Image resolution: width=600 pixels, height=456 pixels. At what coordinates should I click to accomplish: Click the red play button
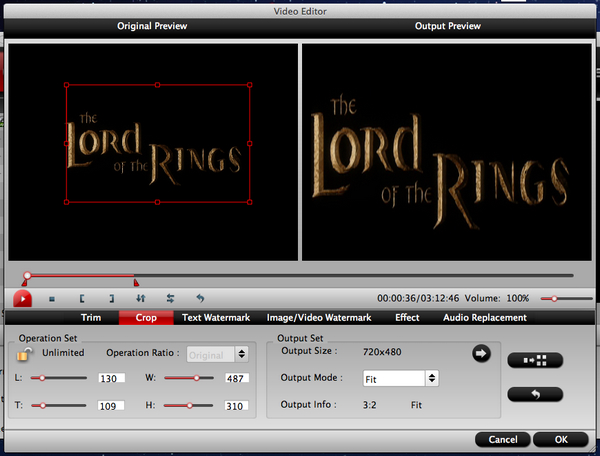point(22,299)
